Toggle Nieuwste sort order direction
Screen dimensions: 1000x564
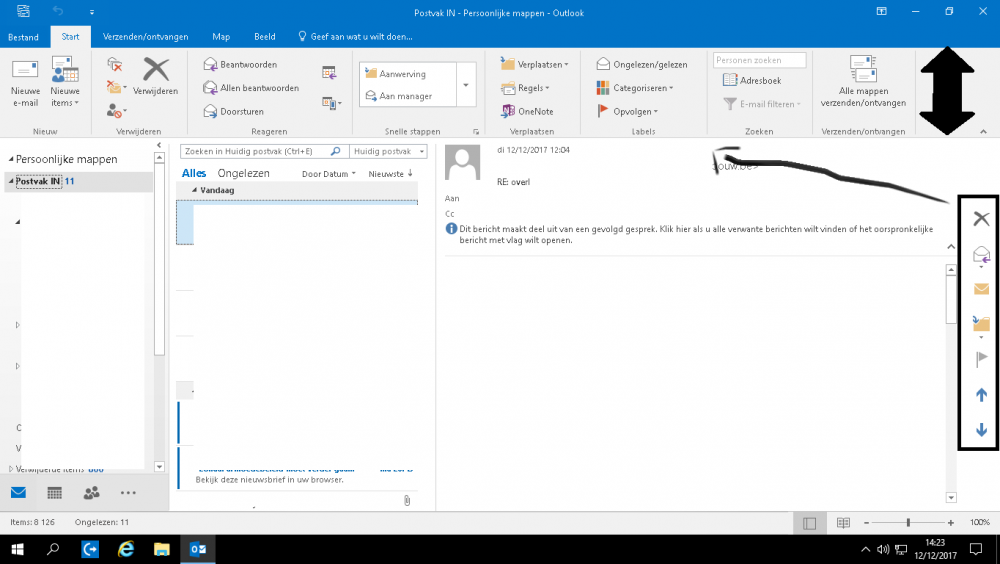tap(390, 173)
